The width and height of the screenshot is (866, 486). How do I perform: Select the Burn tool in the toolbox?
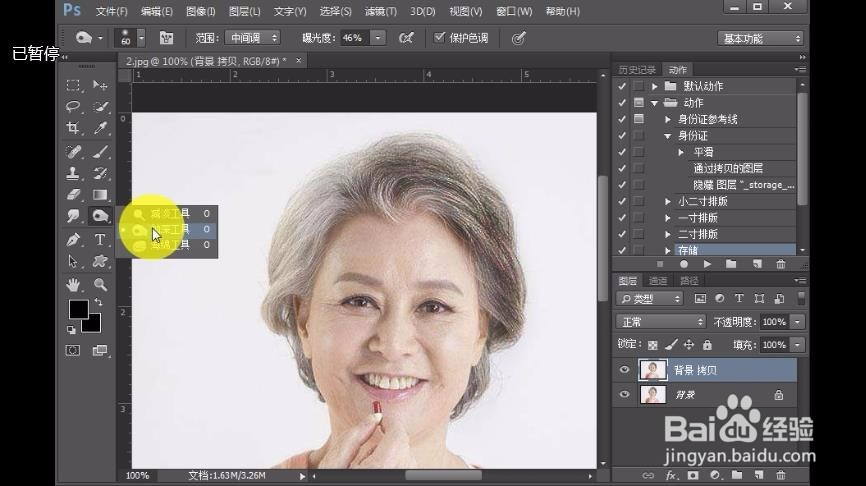100,215
